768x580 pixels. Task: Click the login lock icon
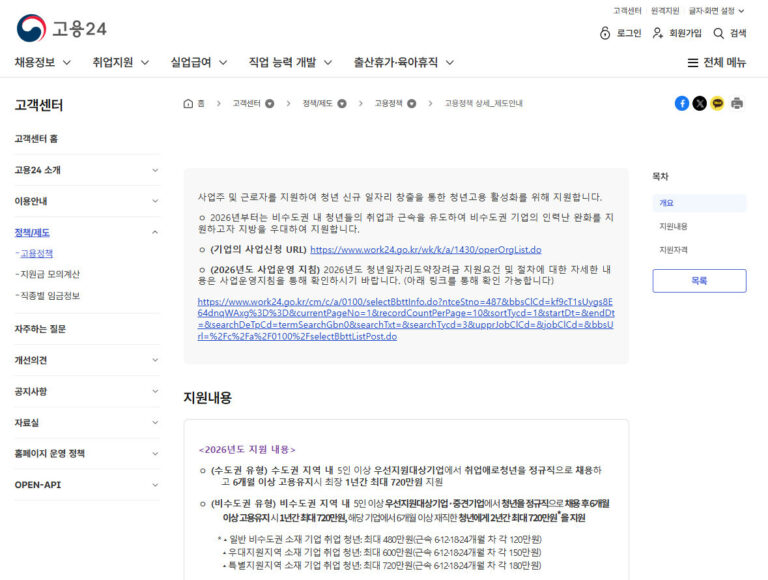pyautogui.click(x=605, y=33)
